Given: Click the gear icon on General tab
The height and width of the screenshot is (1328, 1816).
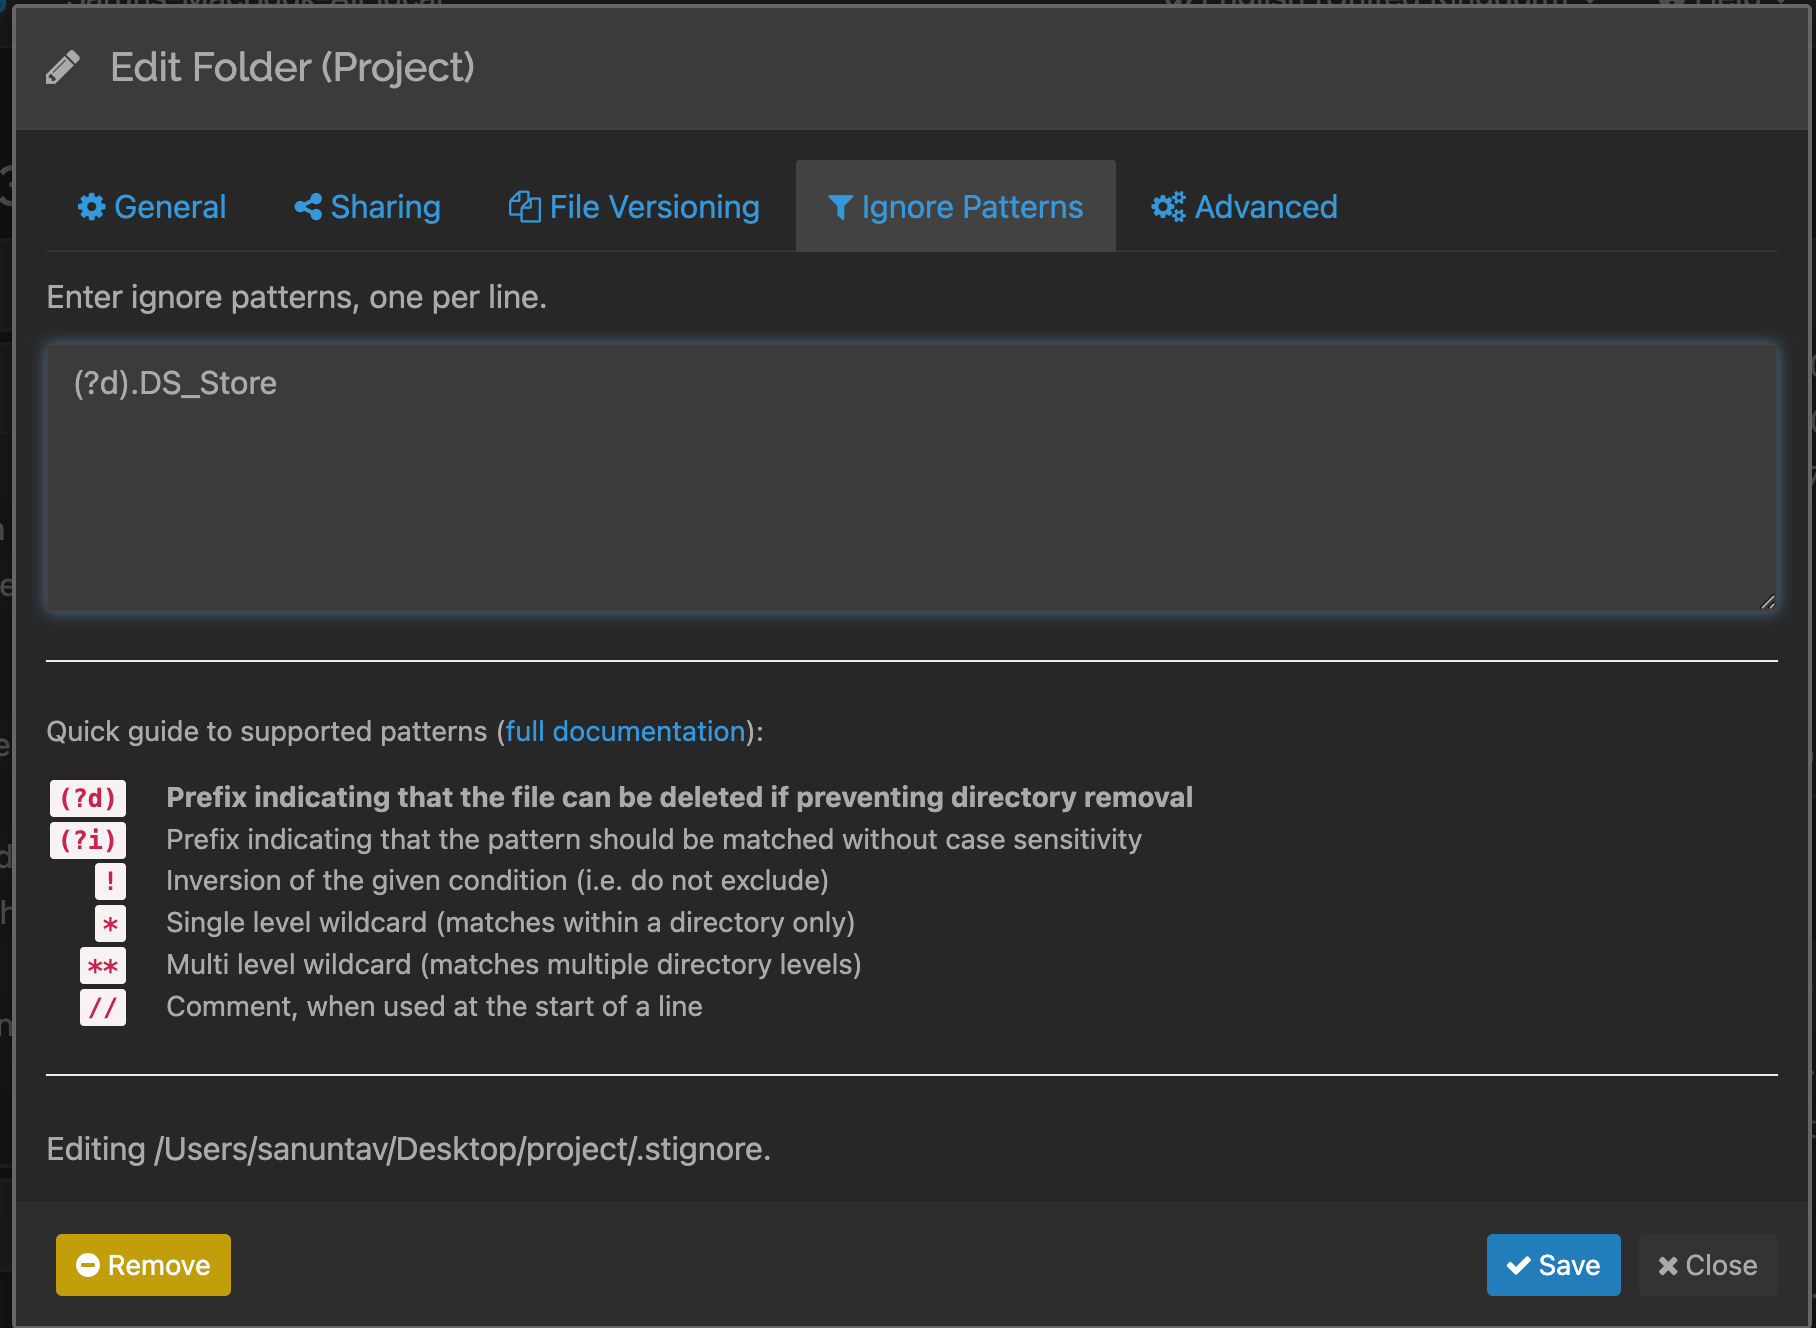Looking at the screenshot, I should (x=92, y=207).
